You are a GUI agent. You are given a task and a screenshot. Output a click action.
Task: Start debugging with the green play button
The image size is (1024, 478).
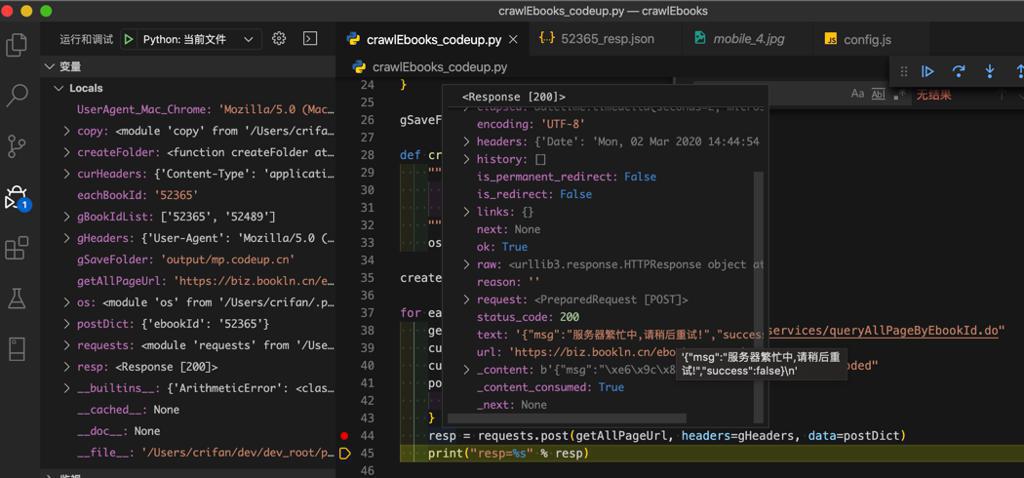coord(129,39)
